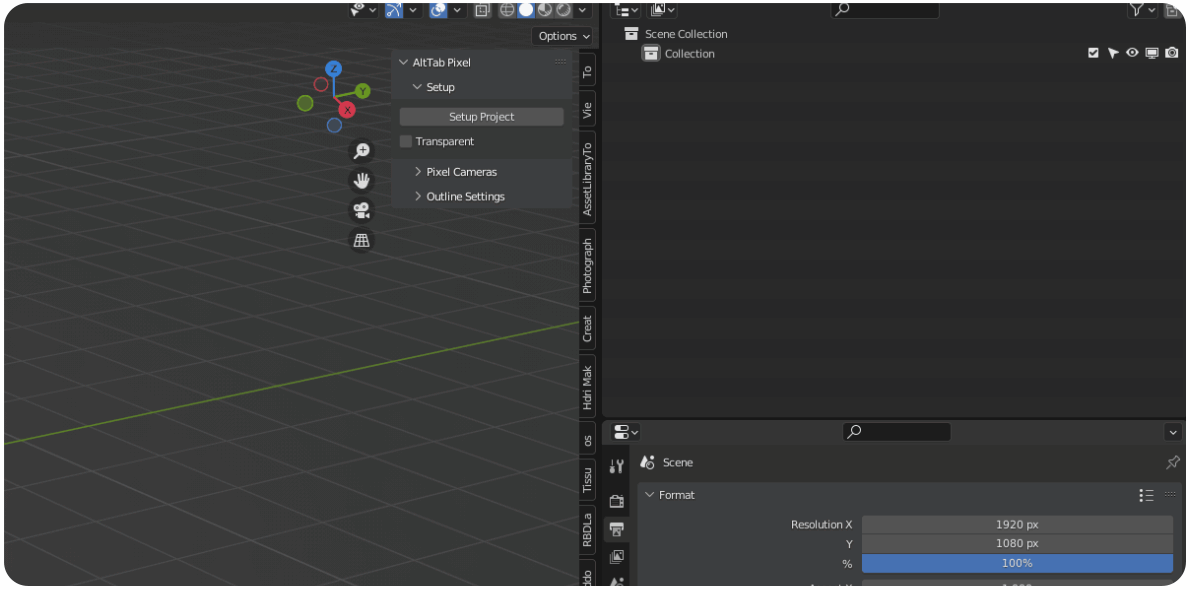Viewport: 1190px width, 590px height.
Task: Pin the Scene properties context
Action: [1173, 462]
